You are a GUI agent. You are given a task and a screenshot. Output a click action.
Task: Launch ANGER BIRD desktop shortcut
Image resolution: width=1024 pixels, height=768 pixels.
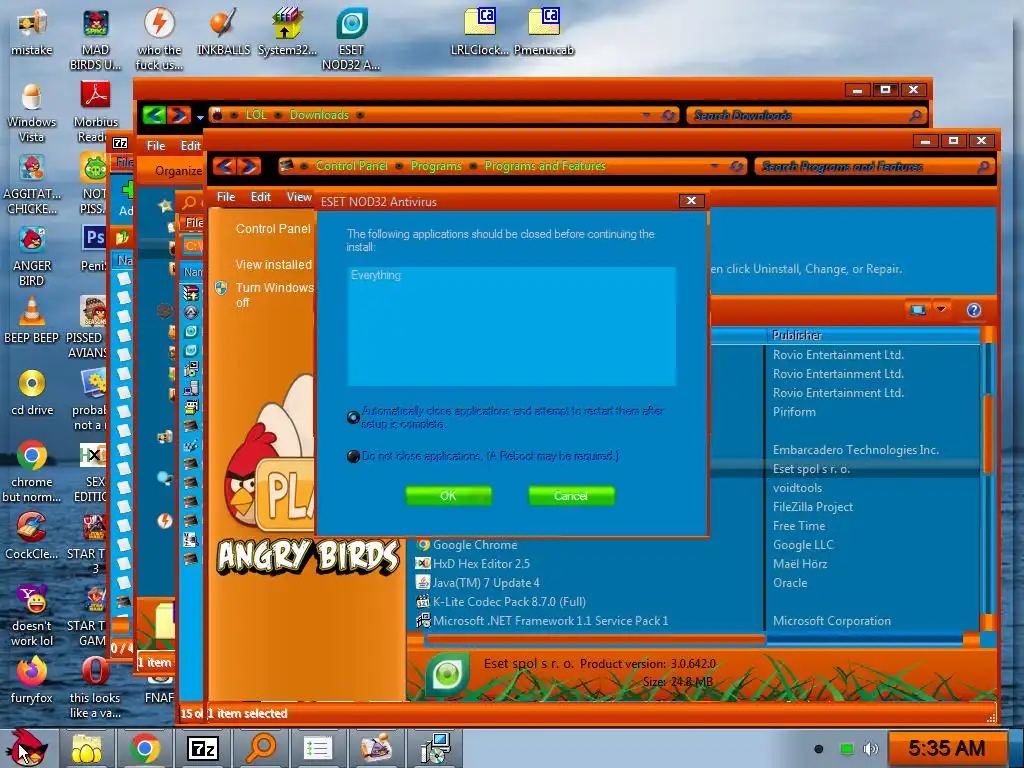[x=31, y=256]
